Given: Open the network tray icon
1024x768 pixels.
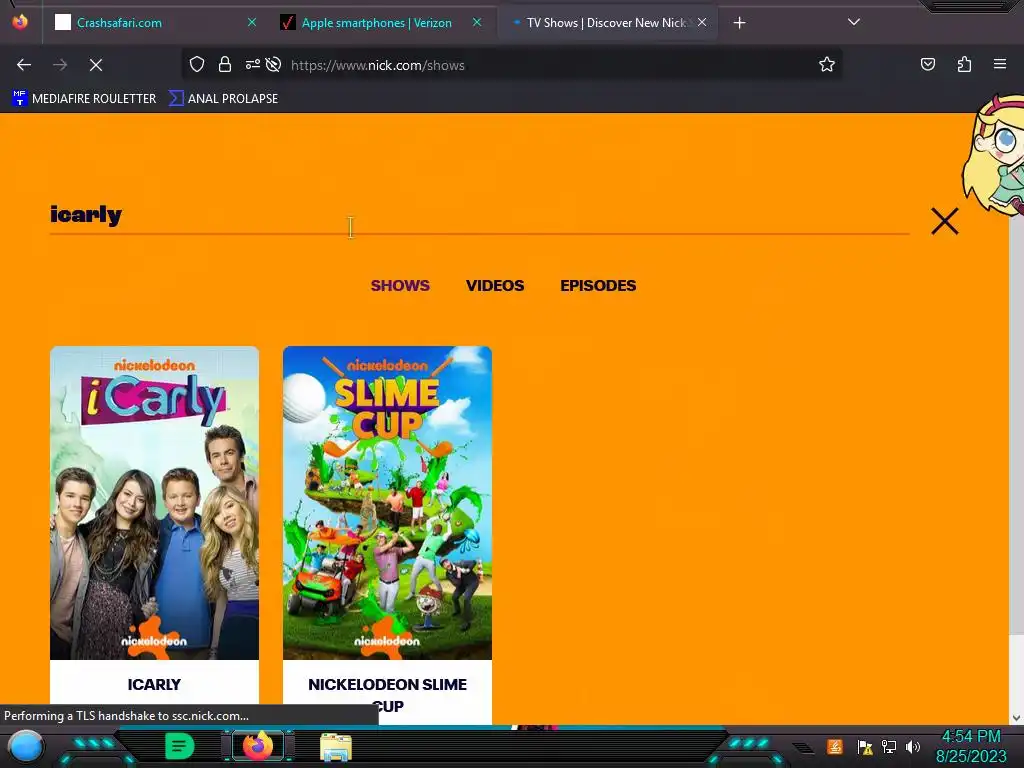Looking at the screenshot, I should pos(889,747).
